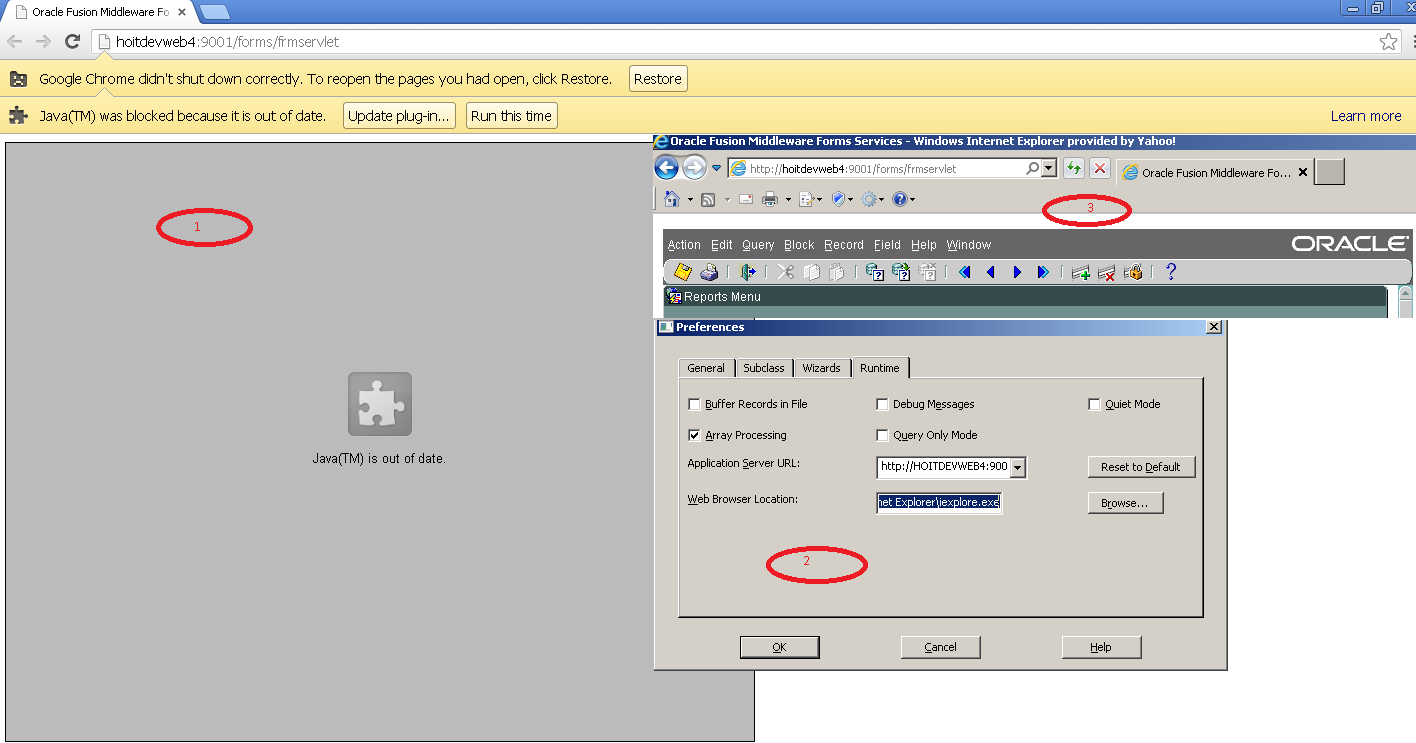The height and width of the screenshot is (743, 1416).
Task: Click the Chrome Reload button
Action: click(72, 41)
